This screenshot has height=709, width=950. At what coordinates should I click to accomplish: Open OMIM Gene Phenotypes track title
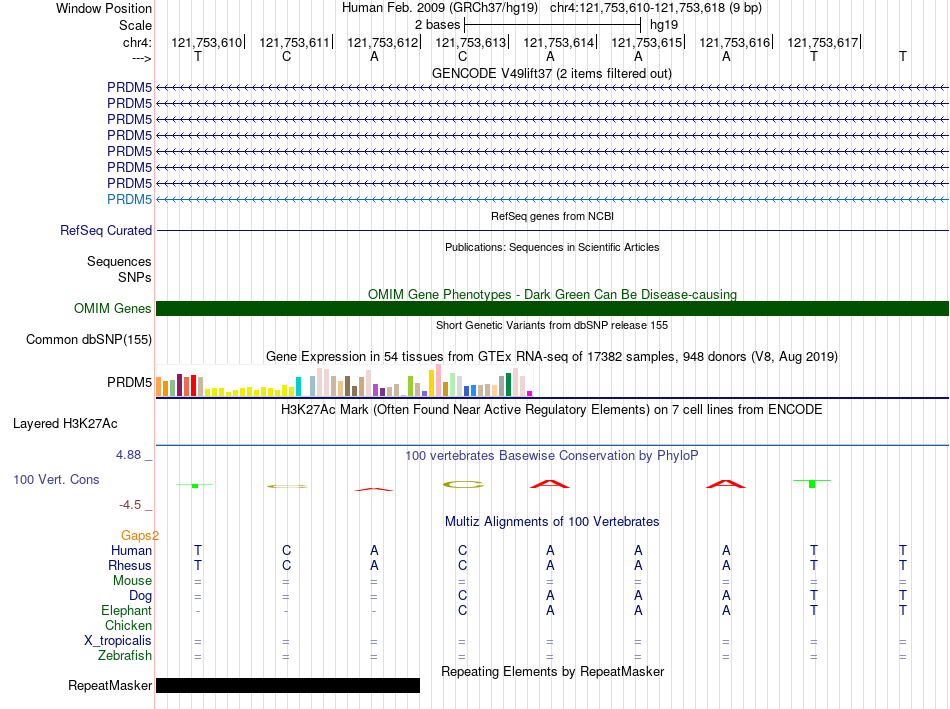click(x=552, y=295)
